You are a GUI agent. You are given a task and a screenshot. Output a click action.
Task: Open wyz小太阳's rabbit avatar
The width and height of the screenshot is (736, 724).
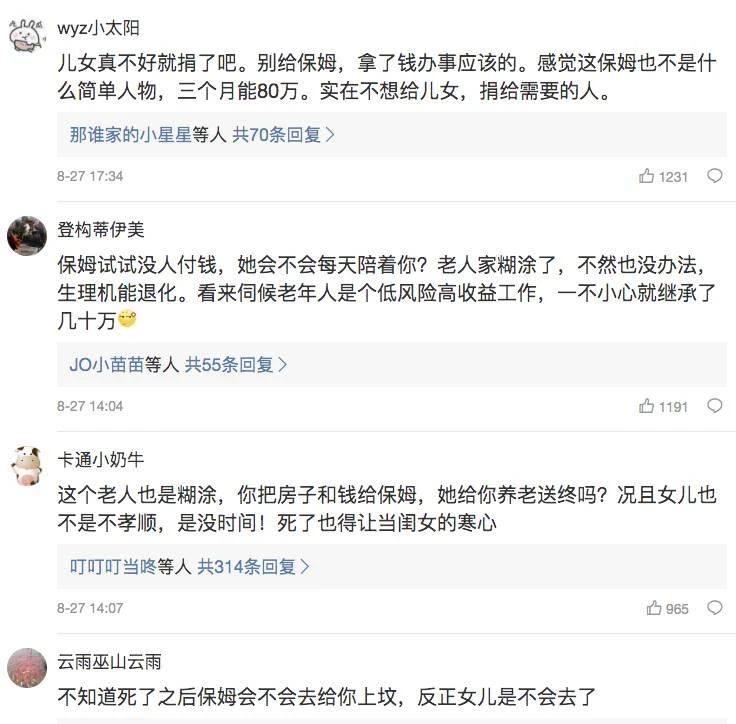point(27,35)
